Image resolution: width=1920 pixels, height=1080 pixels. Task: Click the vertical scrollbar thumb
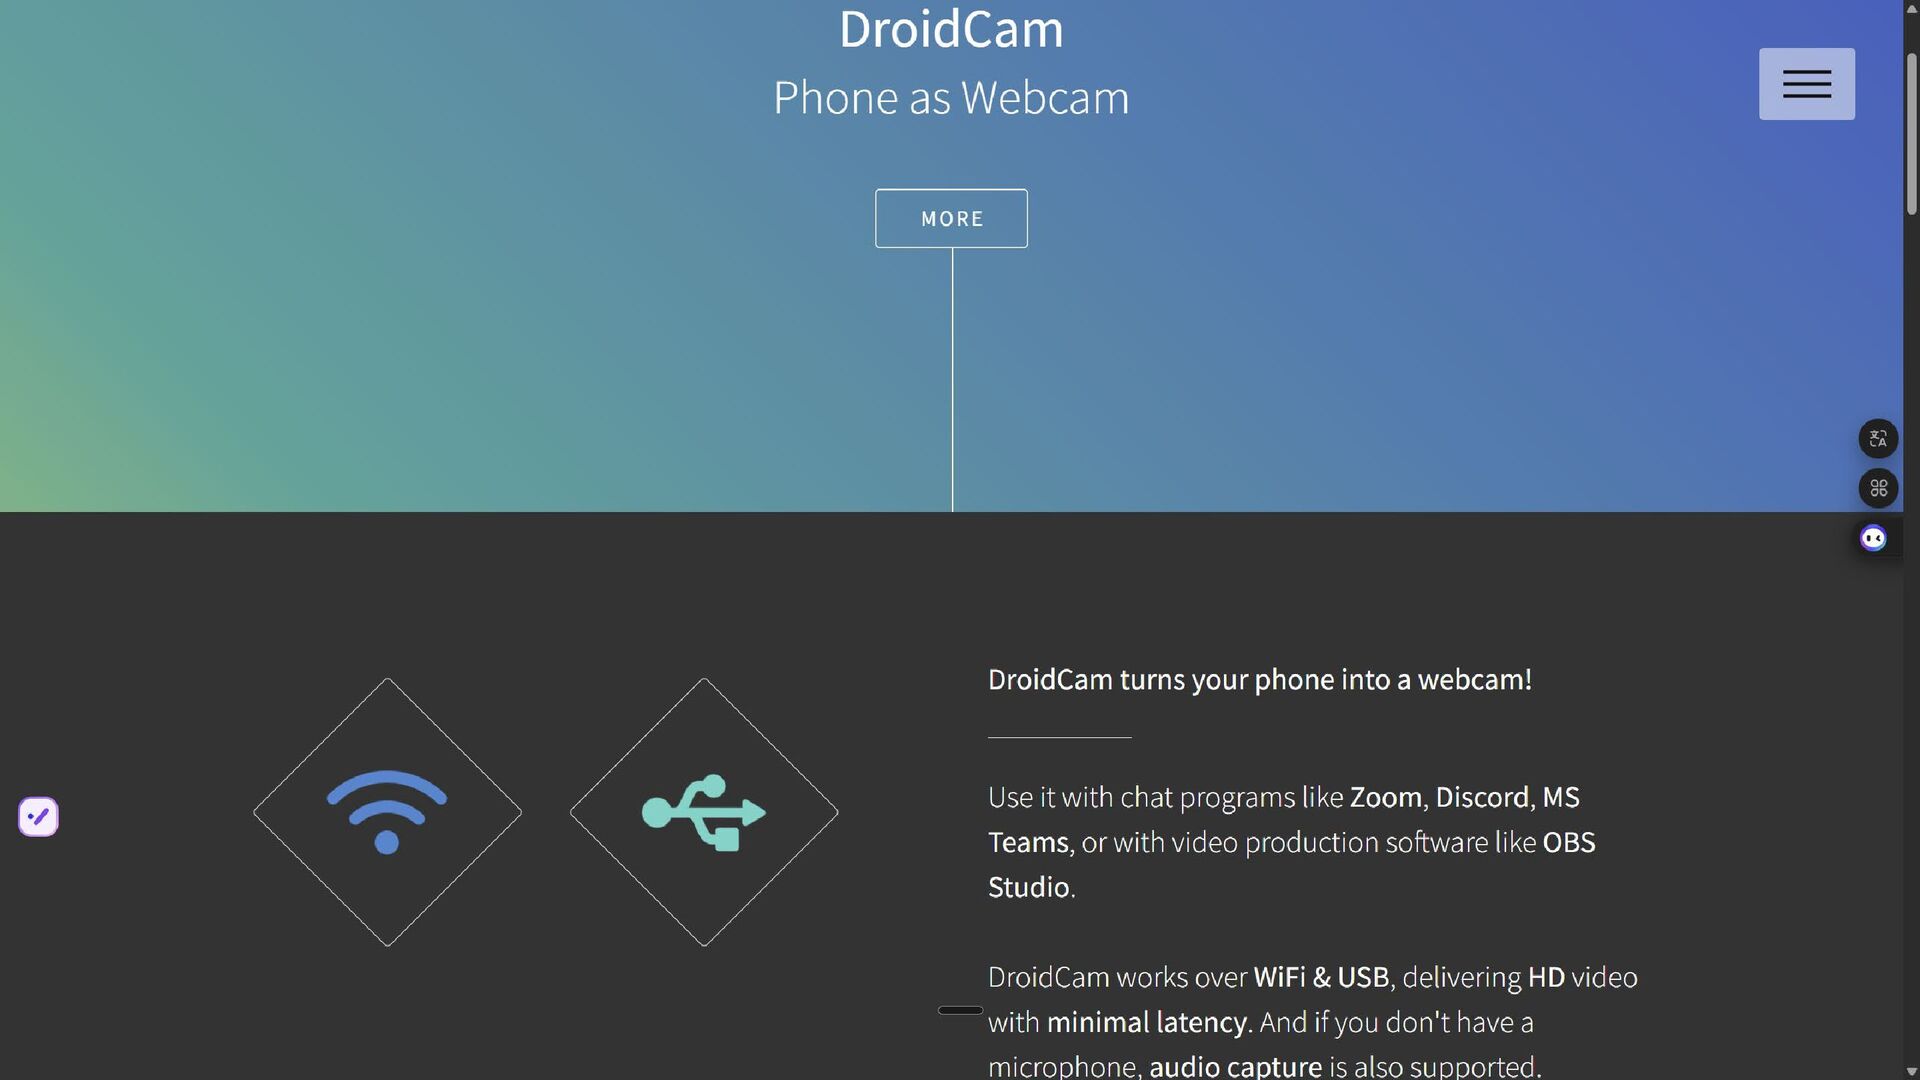click(1911, 135)
